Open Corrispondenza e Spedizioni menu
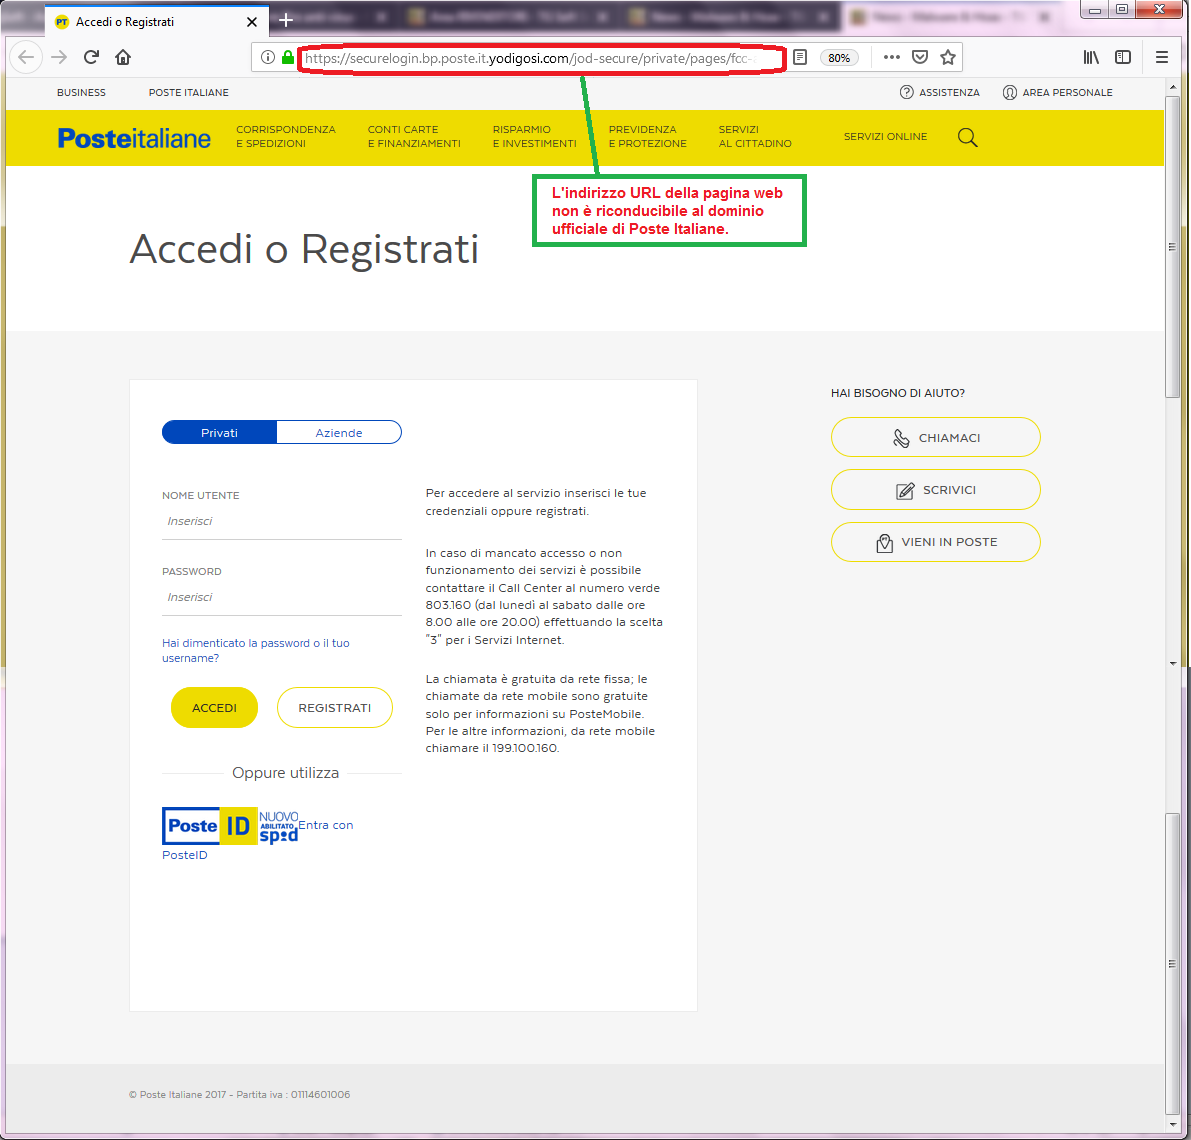The width and height of the screenshot is (1191, 1140). pos(286,137)
